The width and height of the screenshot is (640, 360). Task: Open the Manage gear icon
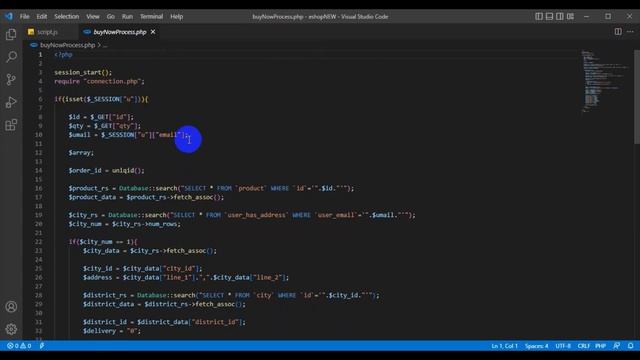[x=11, y=329]
